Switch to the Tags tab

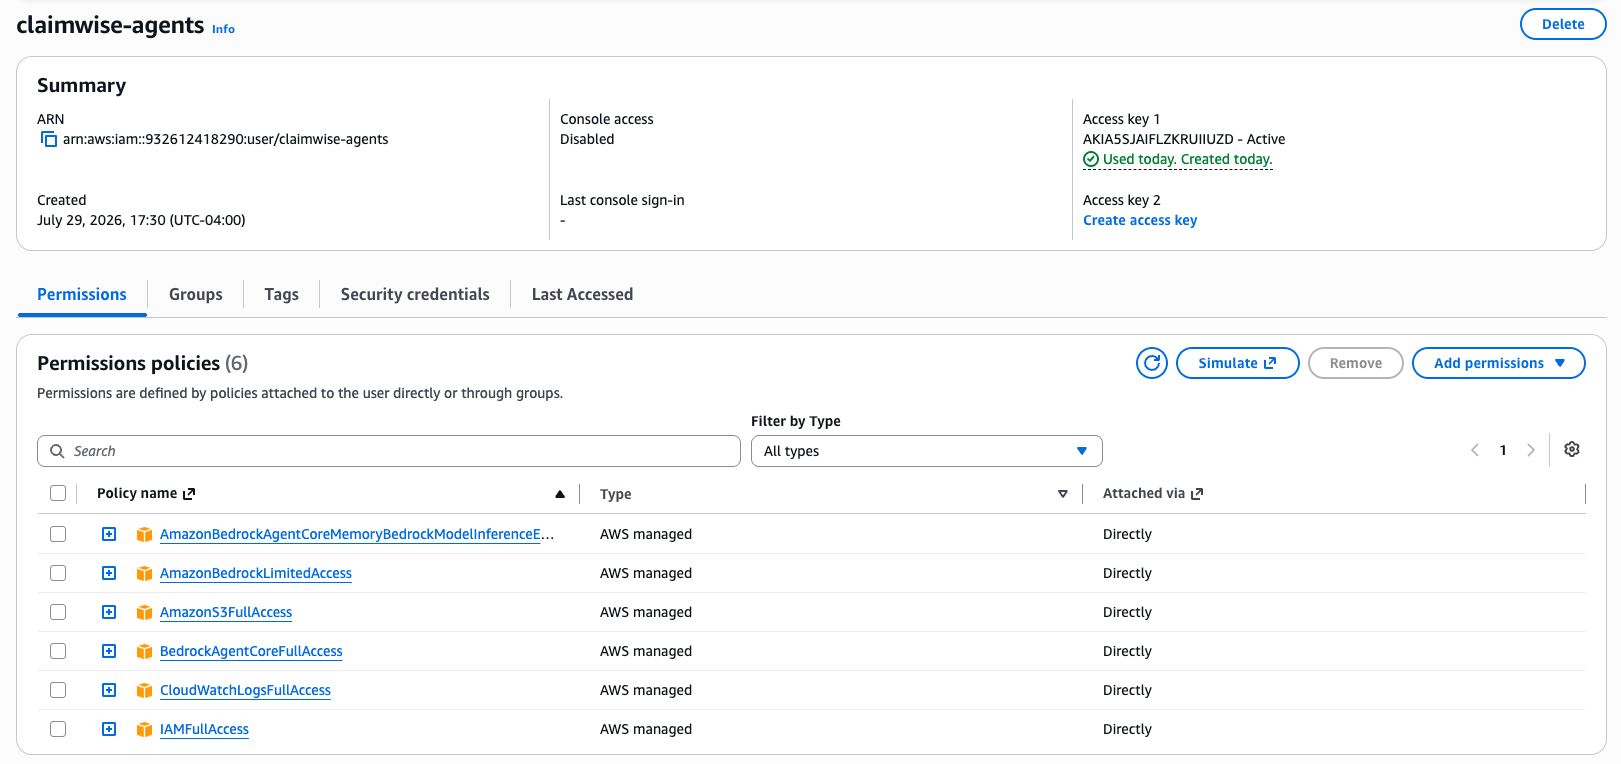pyautogui.click(x=282, y=294)
